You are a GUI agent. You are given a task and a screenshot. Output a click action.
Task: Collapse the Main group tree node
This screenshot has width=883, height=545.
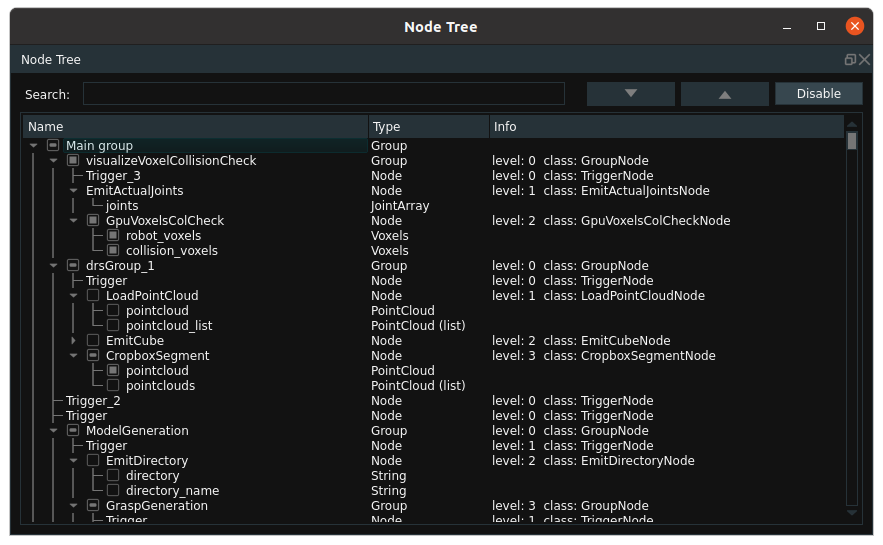[34, 145]
